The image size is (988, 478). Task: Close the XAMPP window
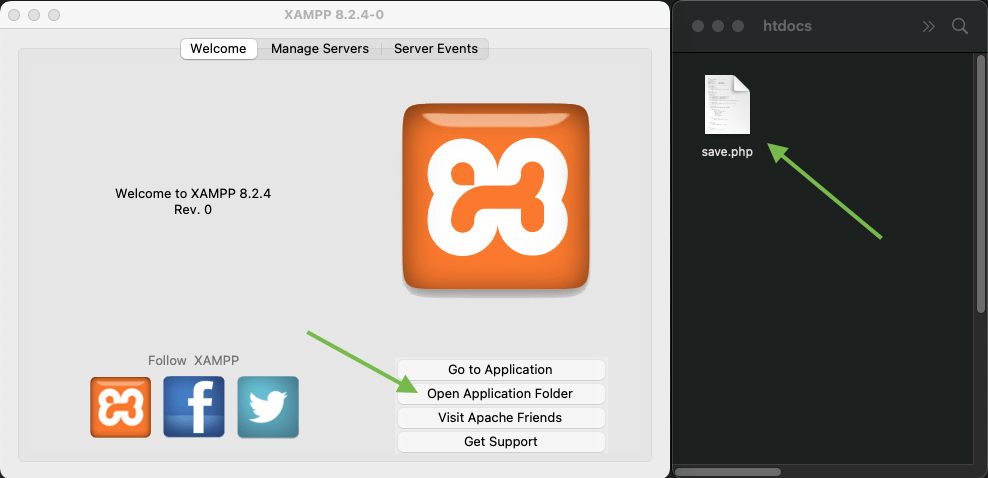pos(14,16)
